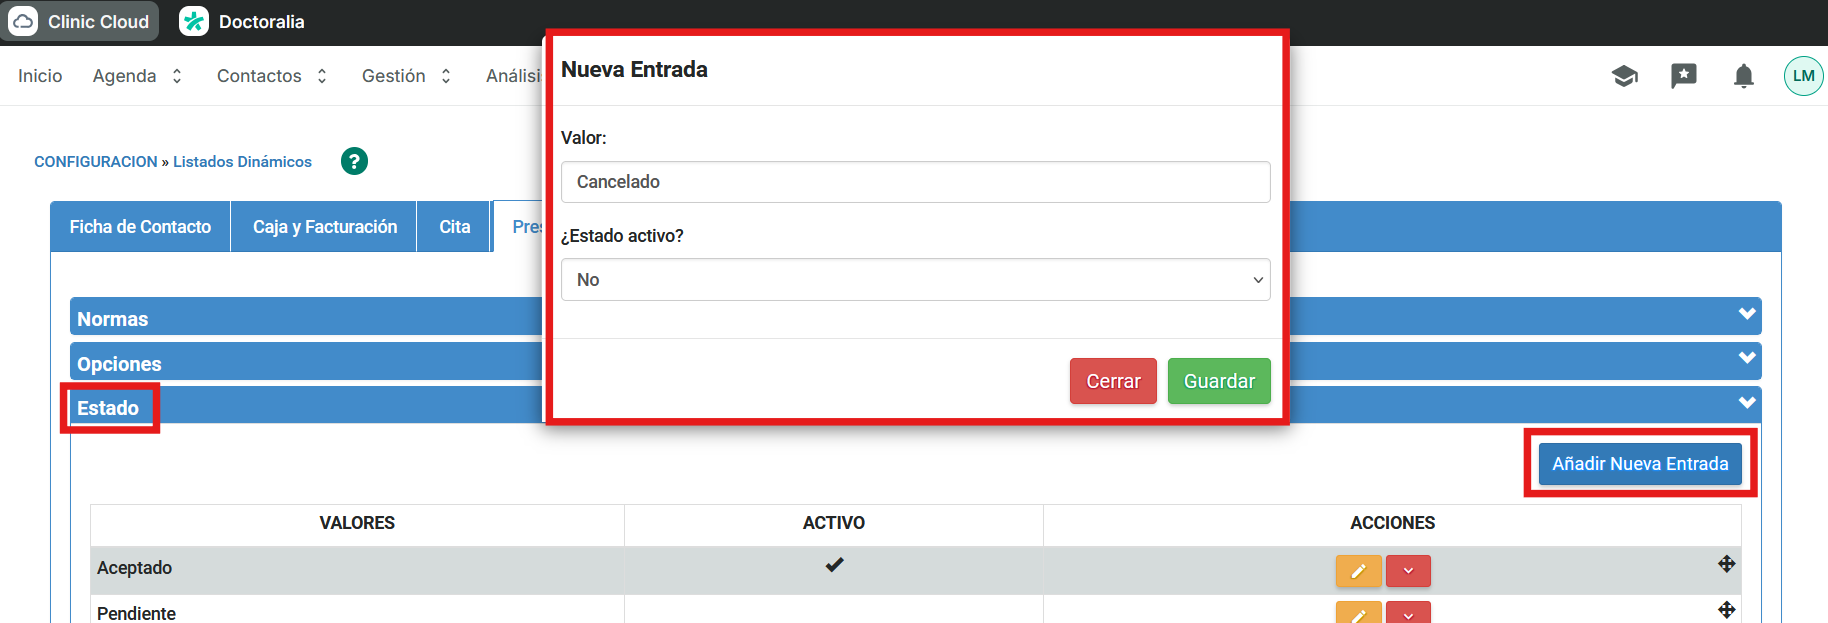Click the Valor input field

(x=915, y=182)
